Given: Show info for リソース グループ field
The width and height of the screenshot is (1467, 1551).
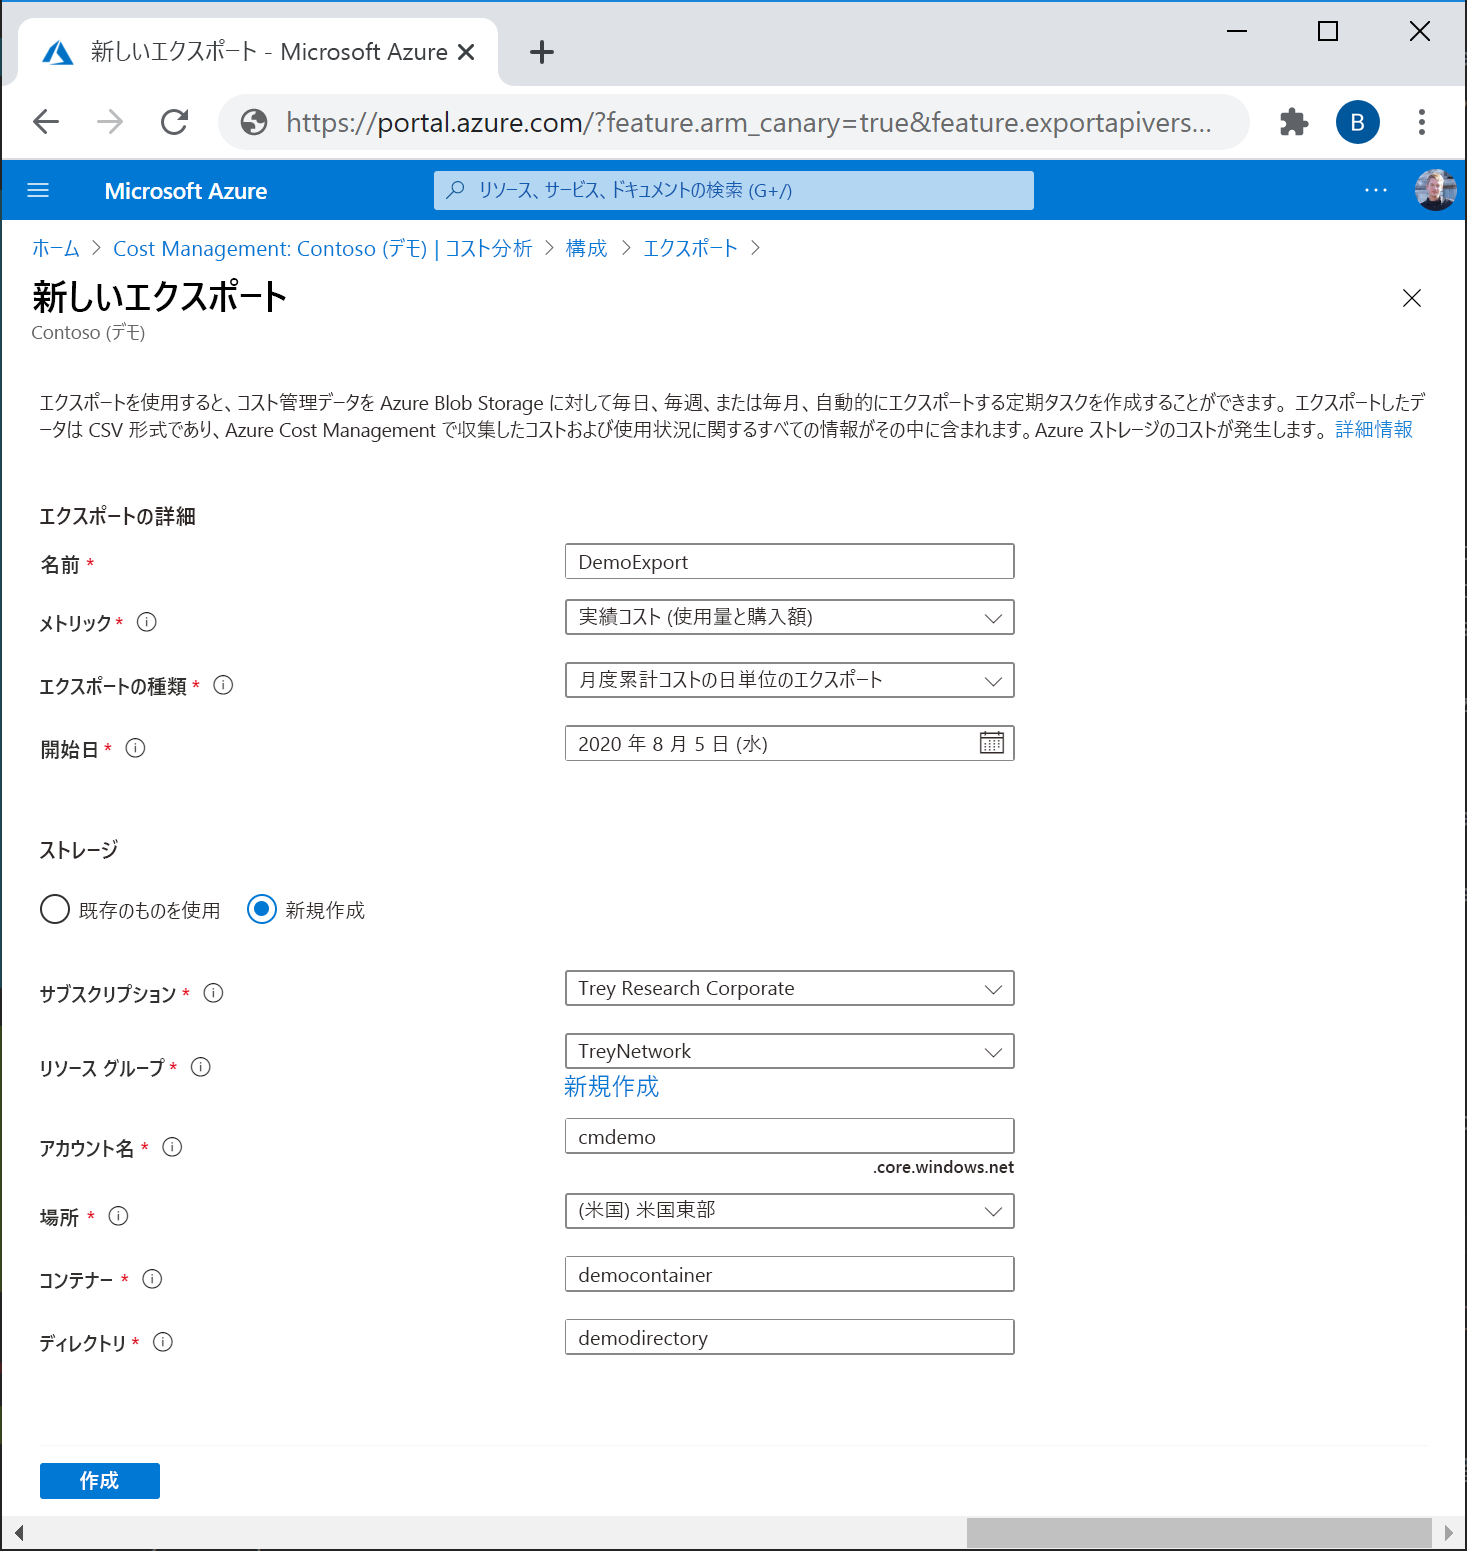Looking at the screenshot, I should (x=201, y=1067).
